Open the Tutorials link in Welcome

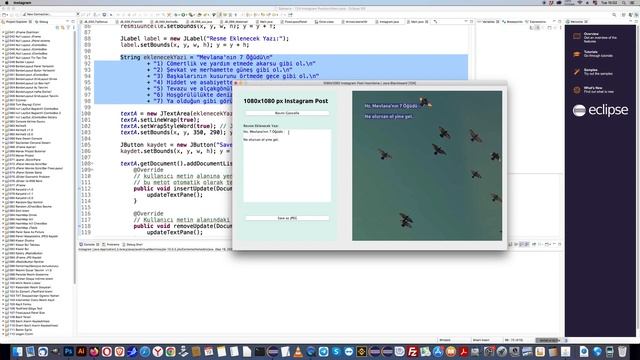(x=591, y=52)
